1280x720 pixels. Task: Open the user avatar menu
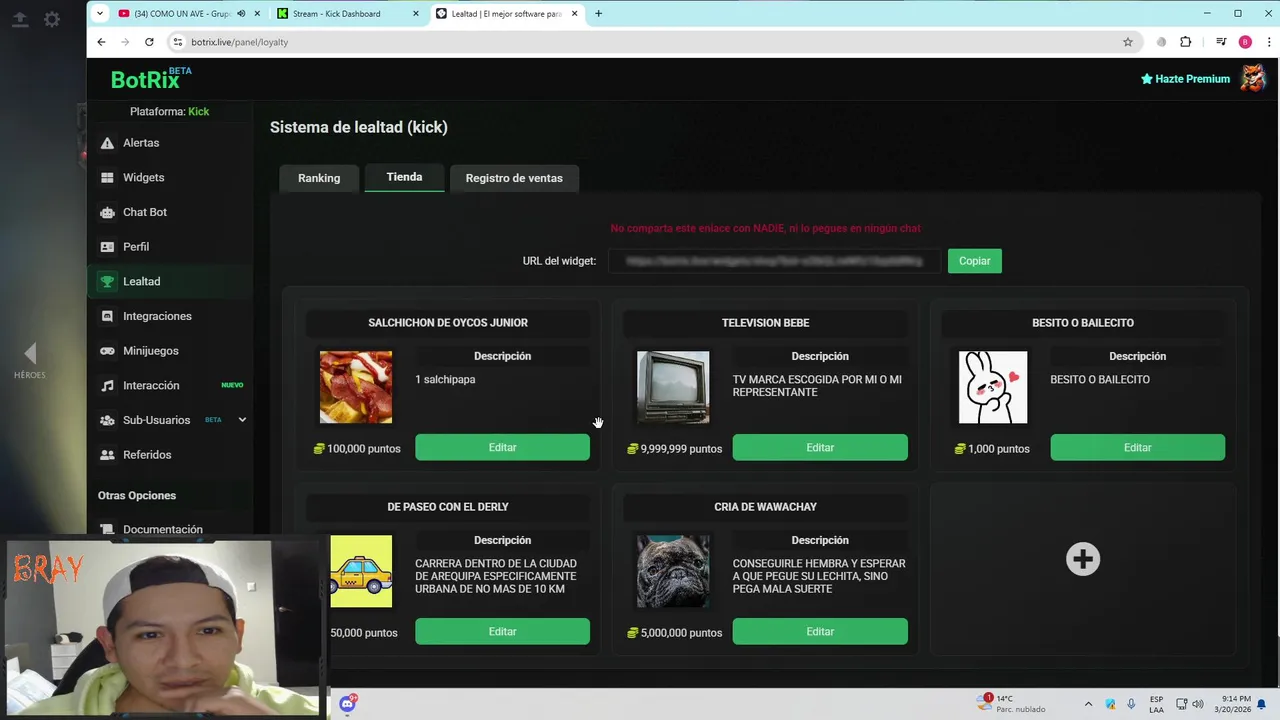click(1253, 78)
